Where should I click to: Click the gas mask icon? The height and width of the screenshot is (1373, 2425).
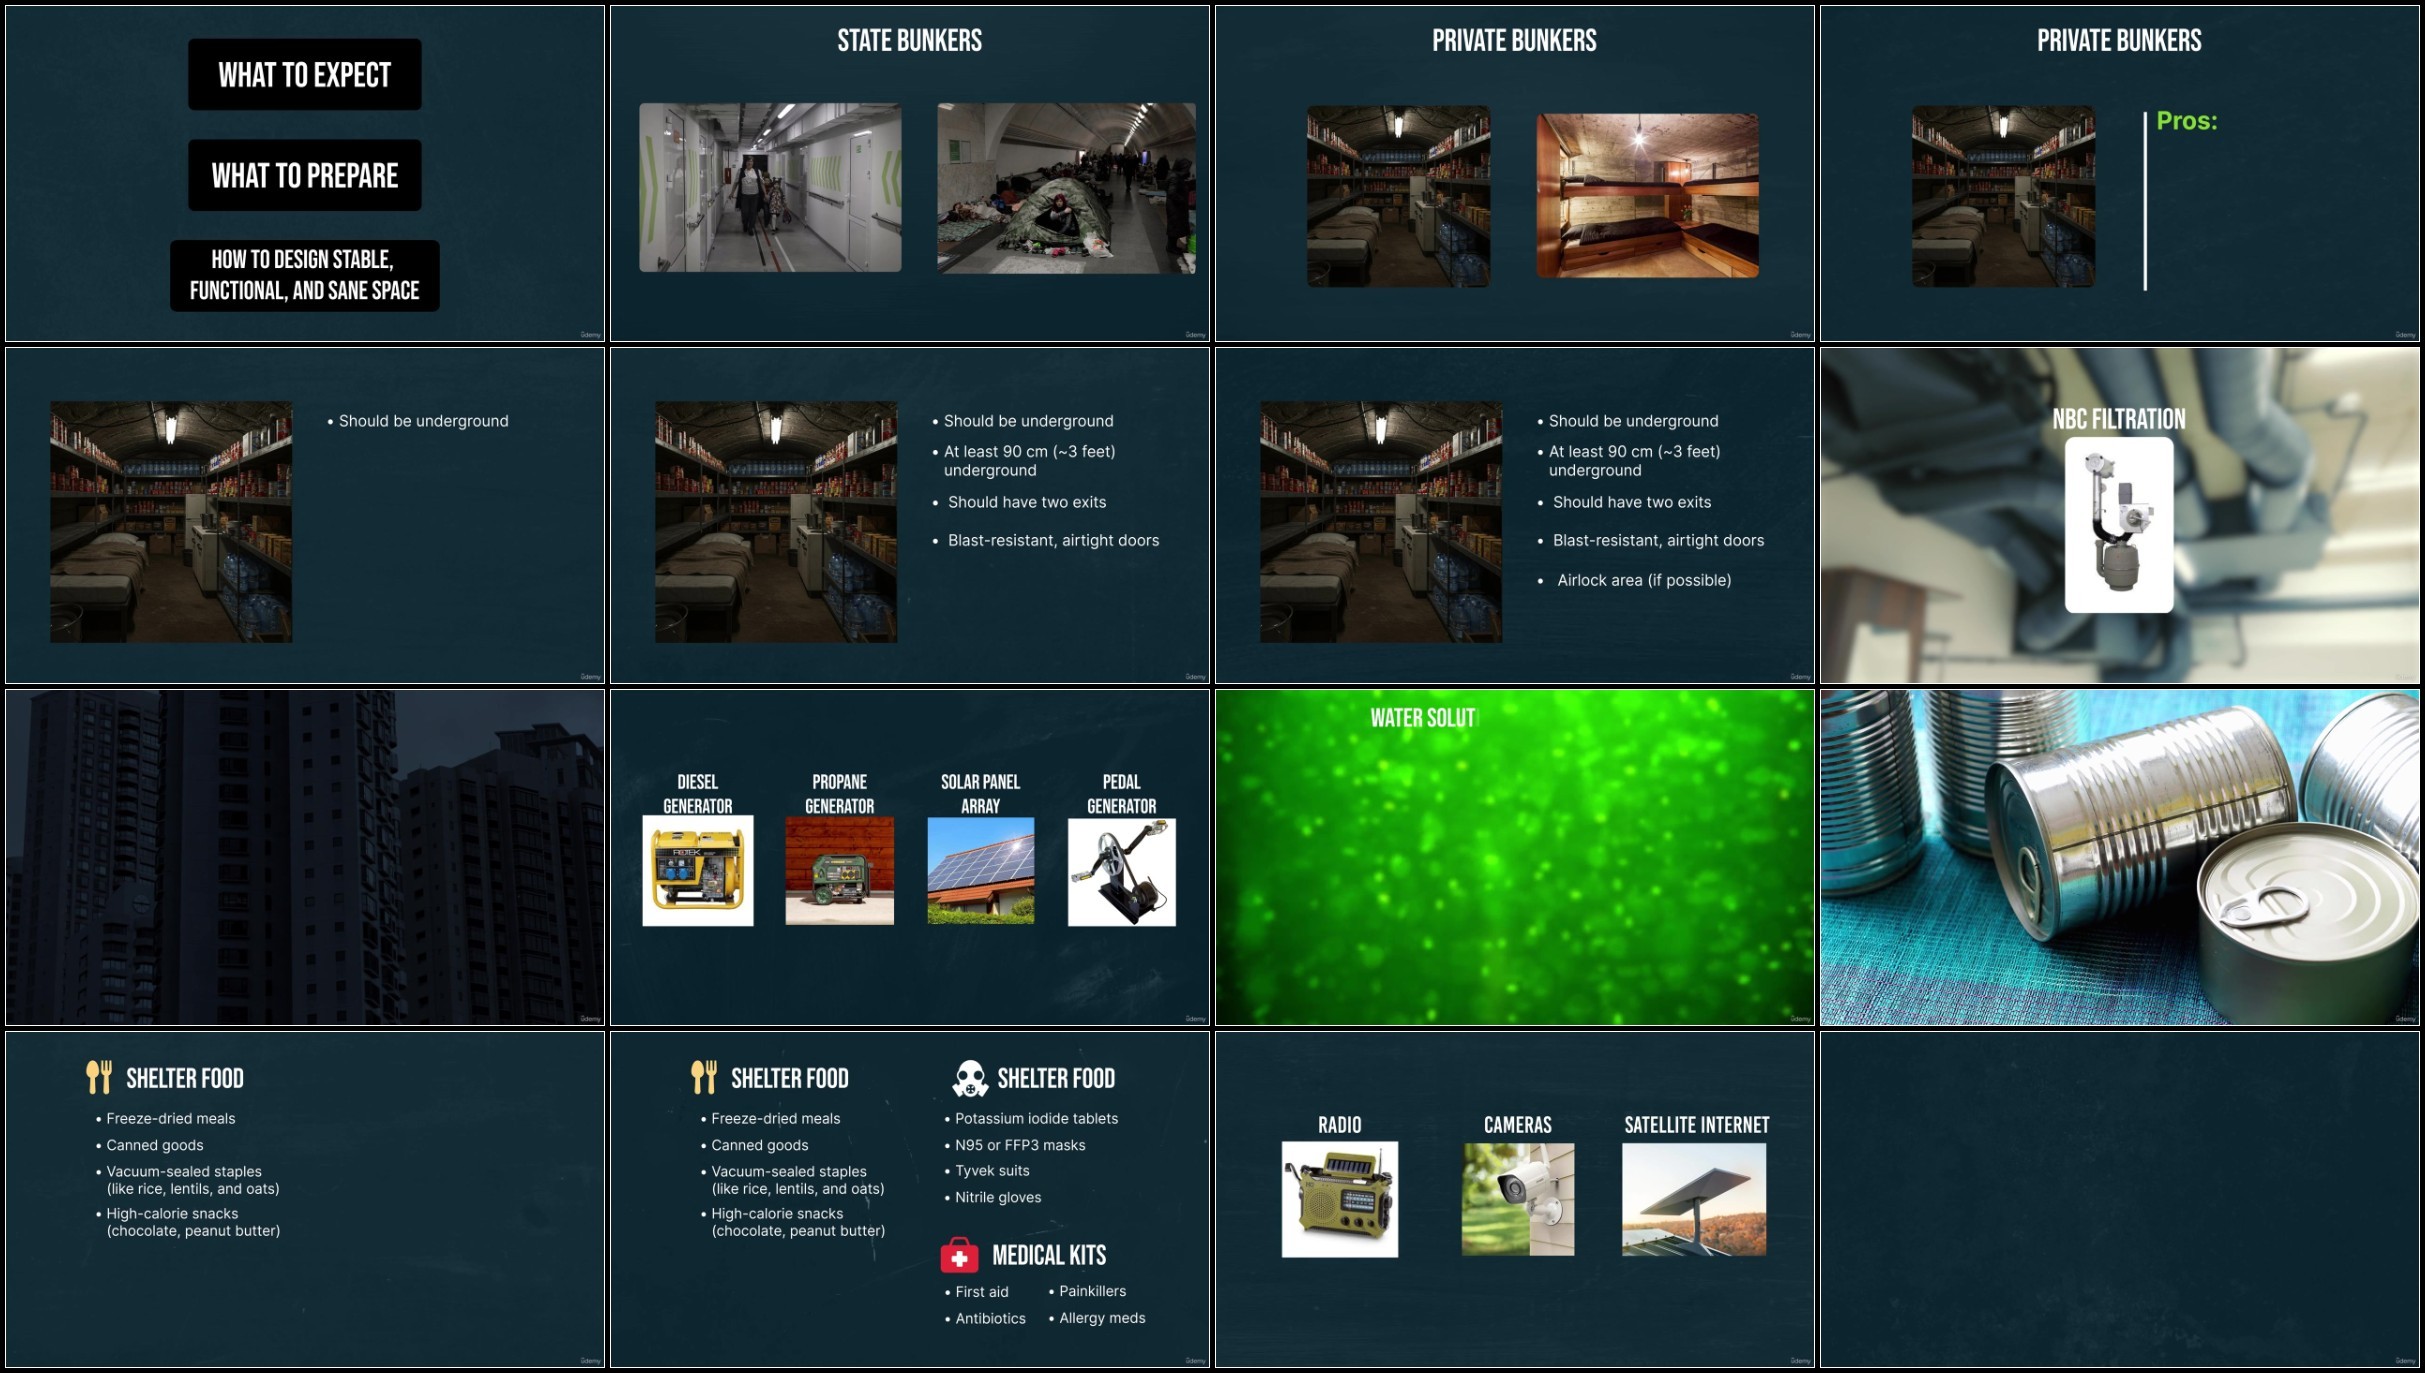[x=969, y=1078]
